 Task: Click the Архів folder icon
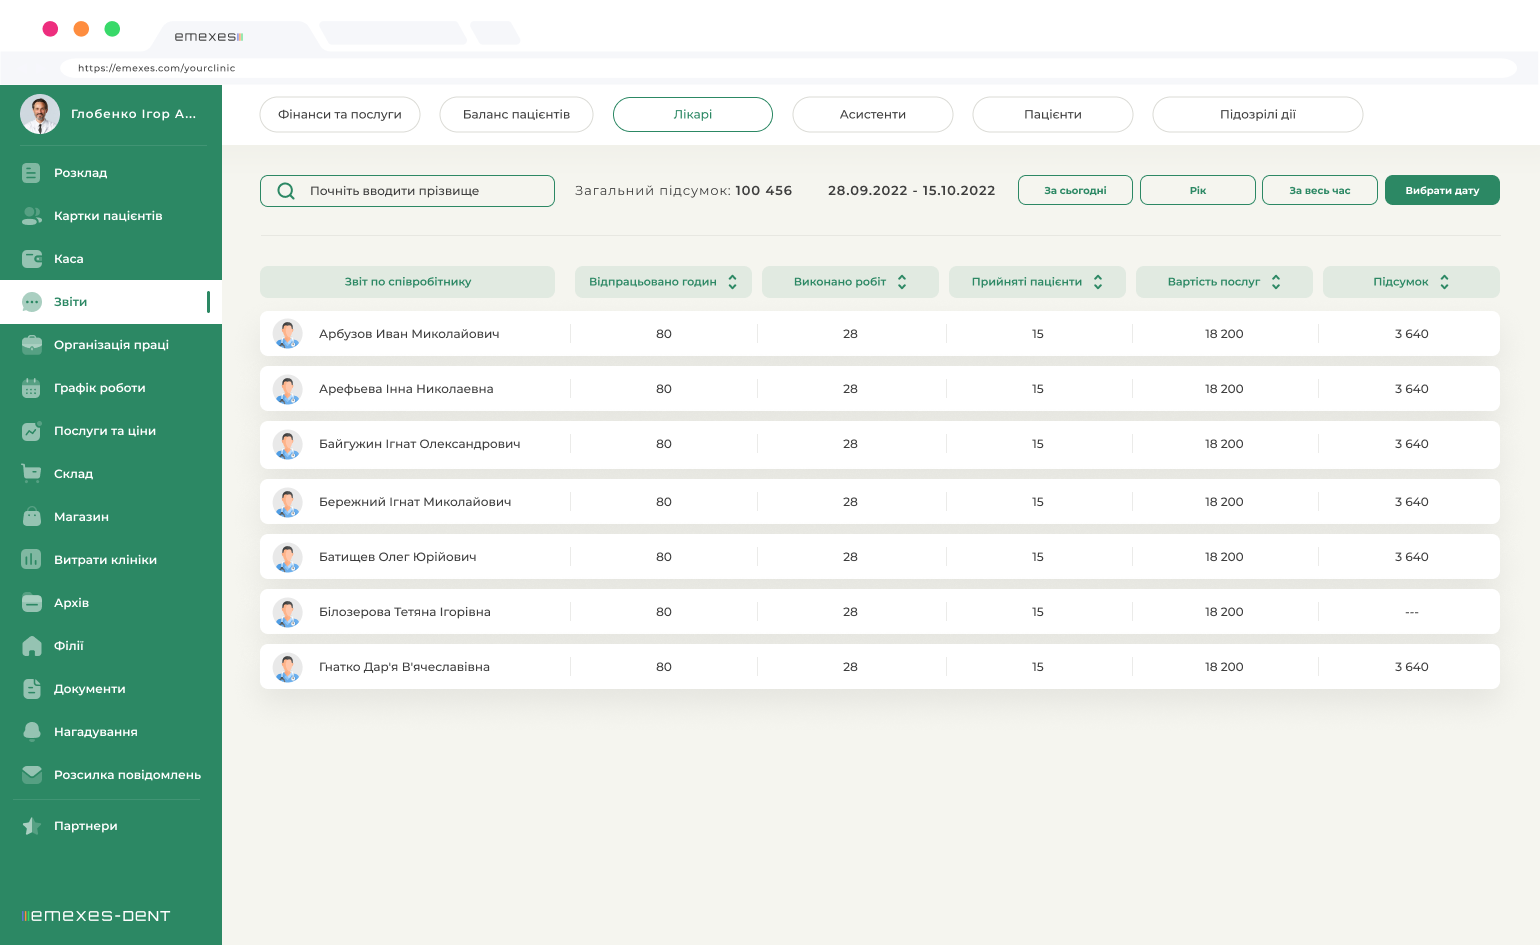(31, 603)
